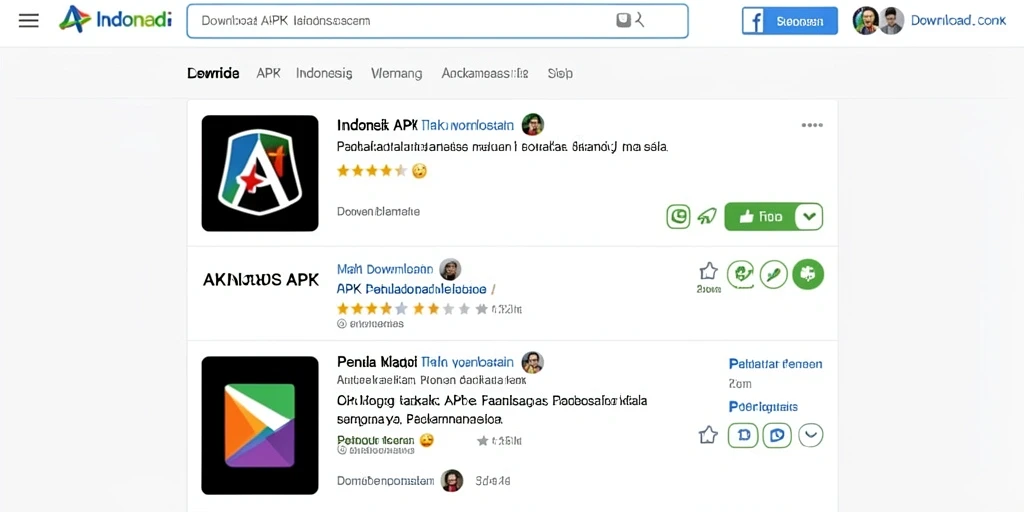1024x512 pixels.
Task: Click emoji beside Petnoud lceren
Action: click(426, 440)
